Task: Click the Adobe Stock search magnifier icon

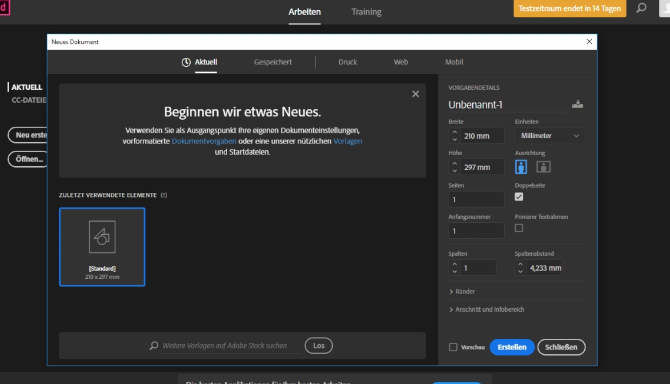Action: [154, 346]
